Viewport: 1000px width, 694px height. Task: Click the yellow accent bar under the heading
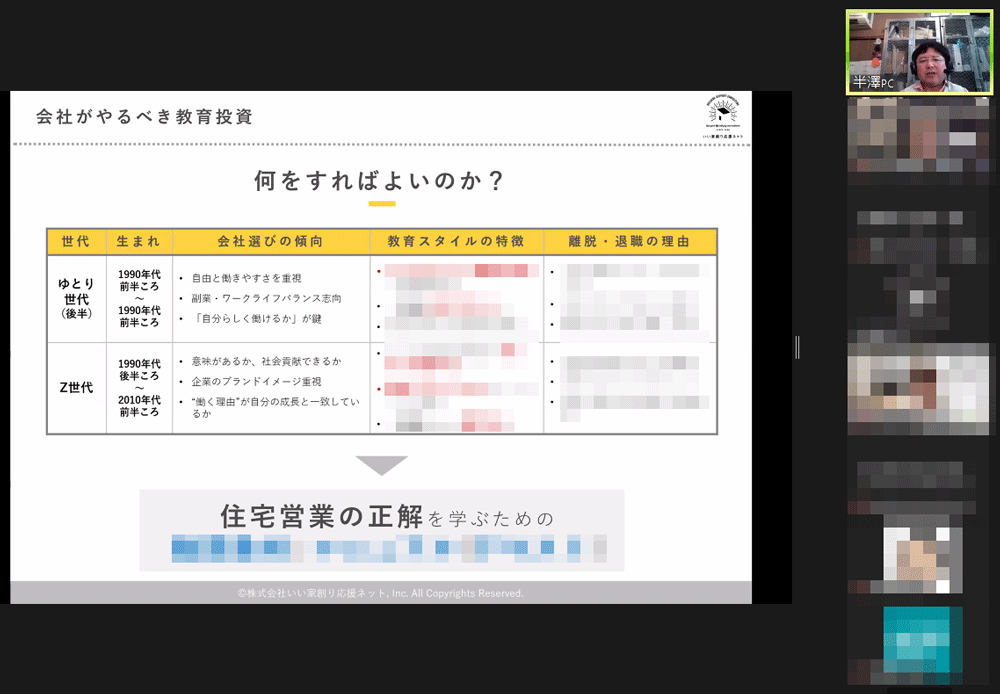coord(381,204)
